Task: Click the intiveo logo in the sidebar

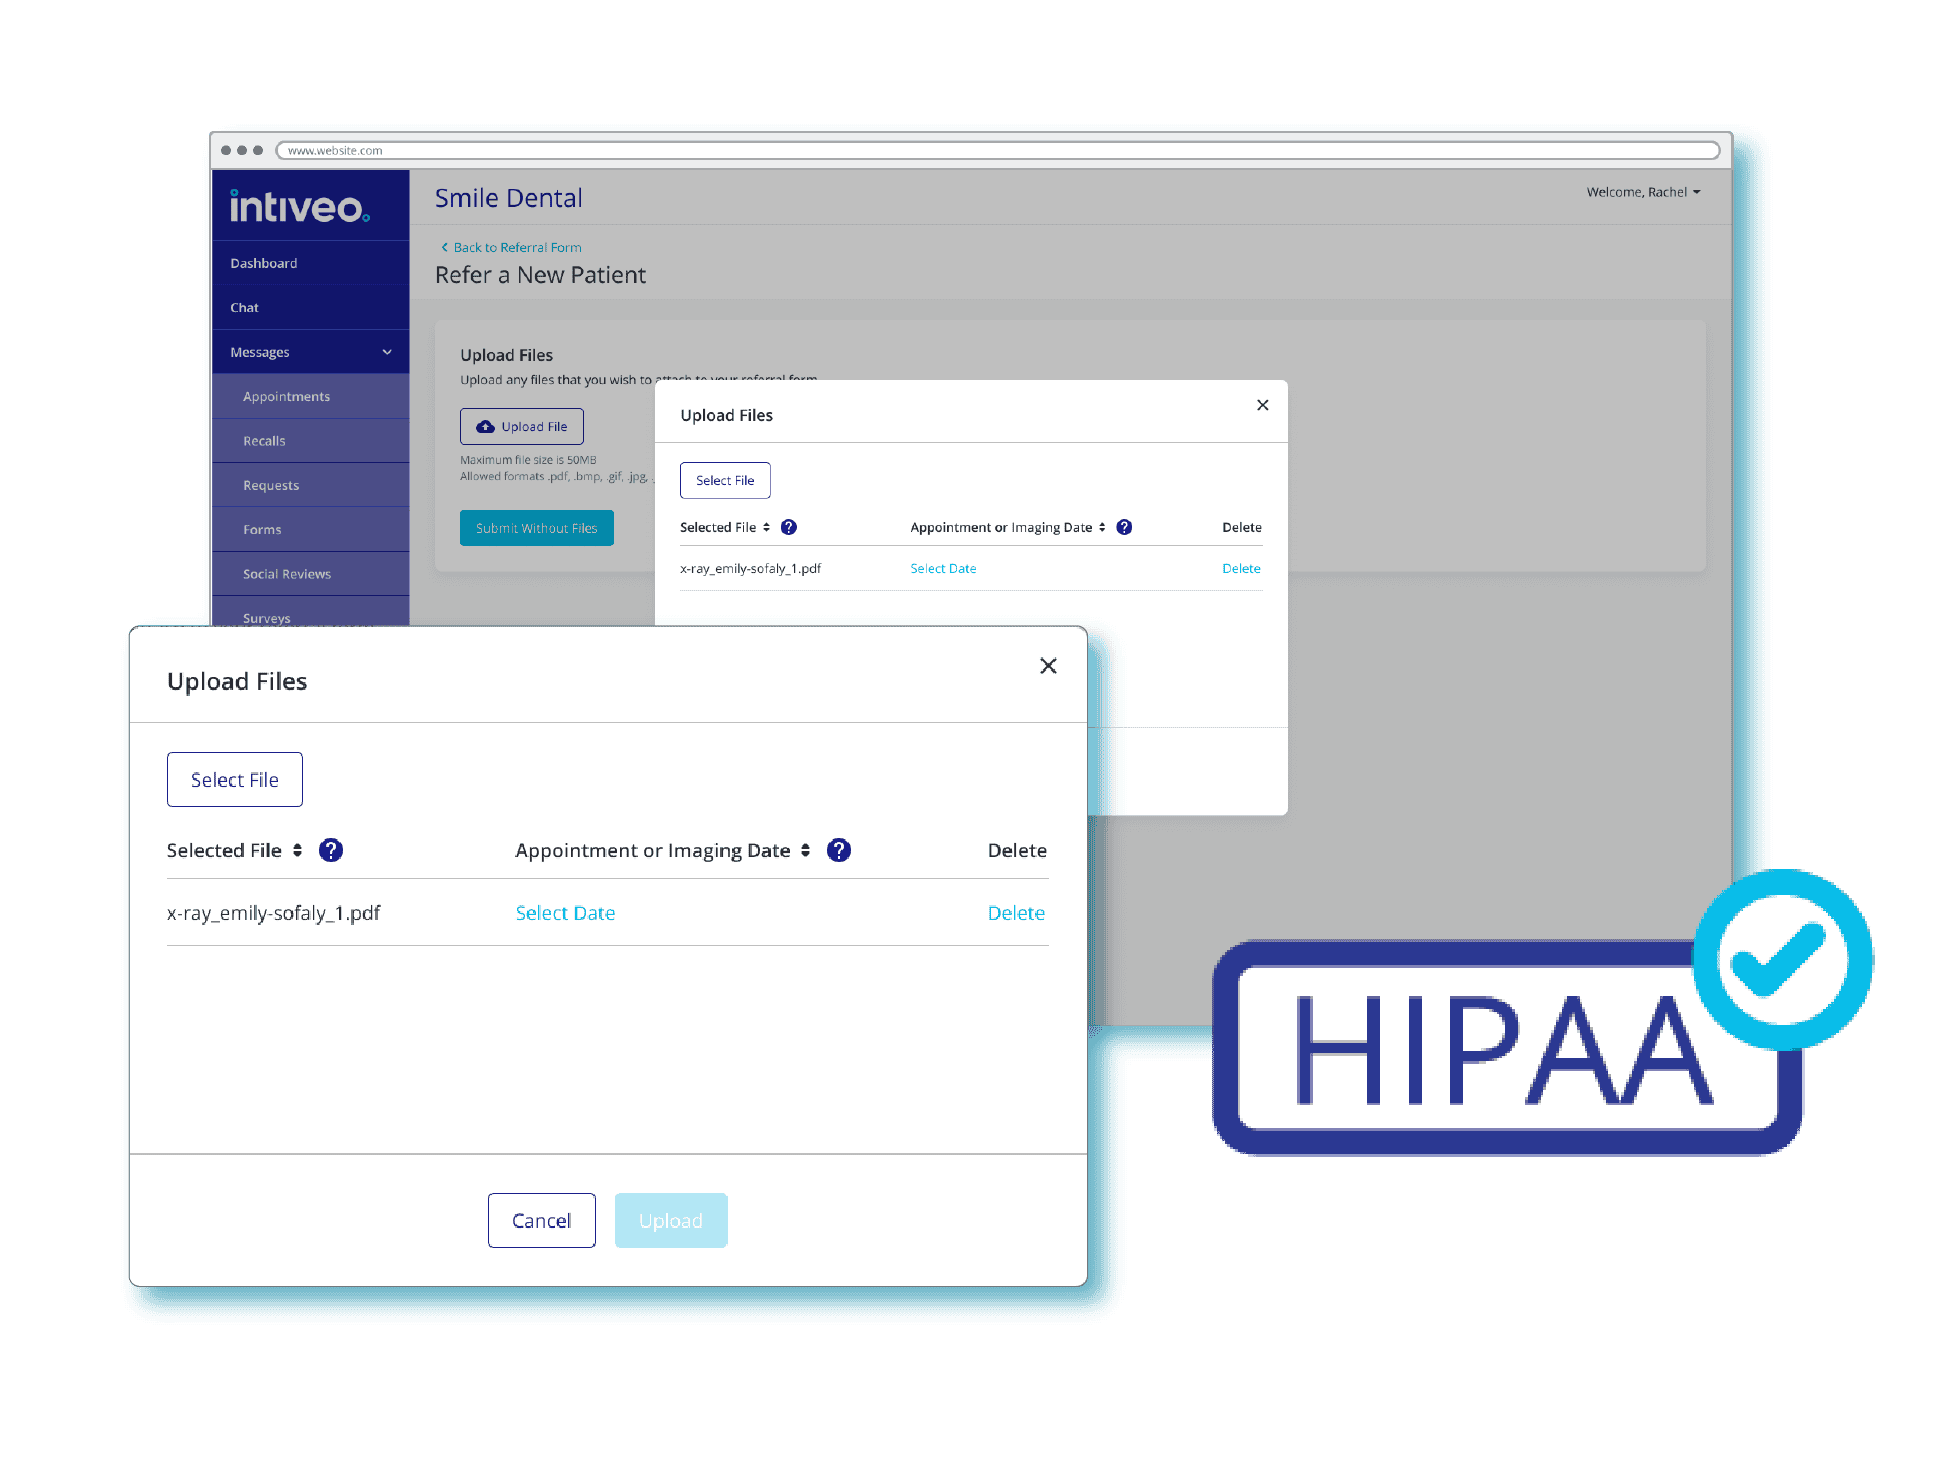Action: click(x=300, y=206)
